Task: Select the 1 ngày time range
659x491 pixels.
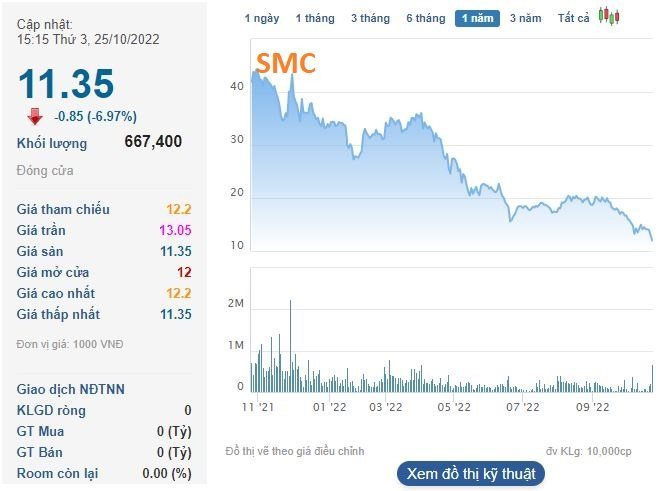Action: pos(262,18)
